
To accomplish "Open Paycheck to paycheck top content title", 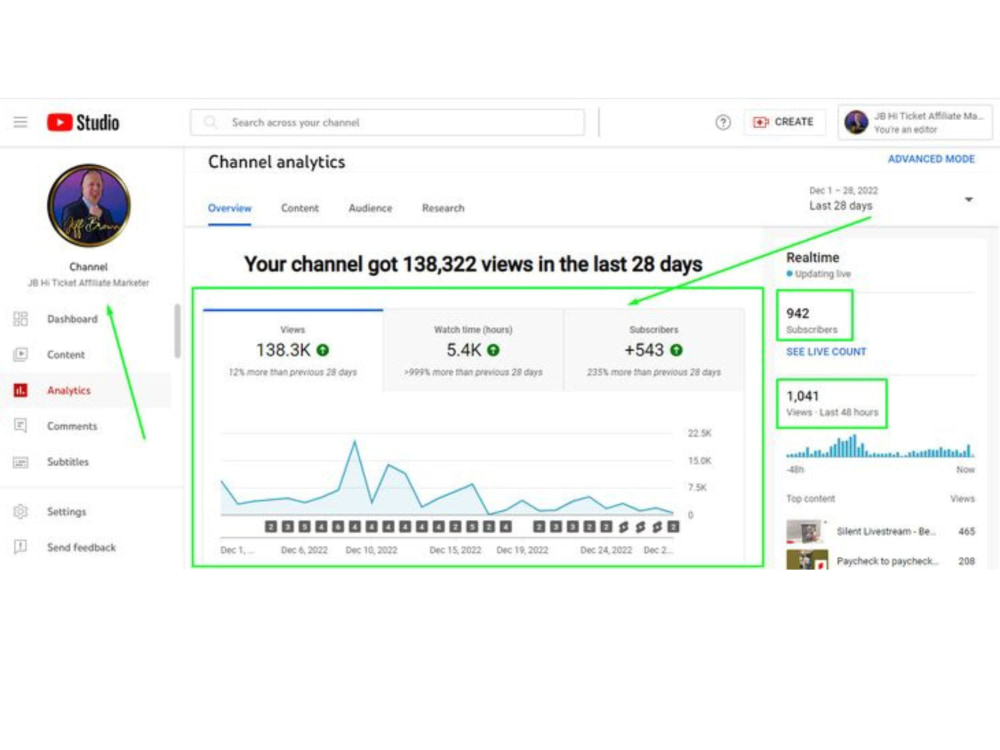I will (x=888, y=561).
